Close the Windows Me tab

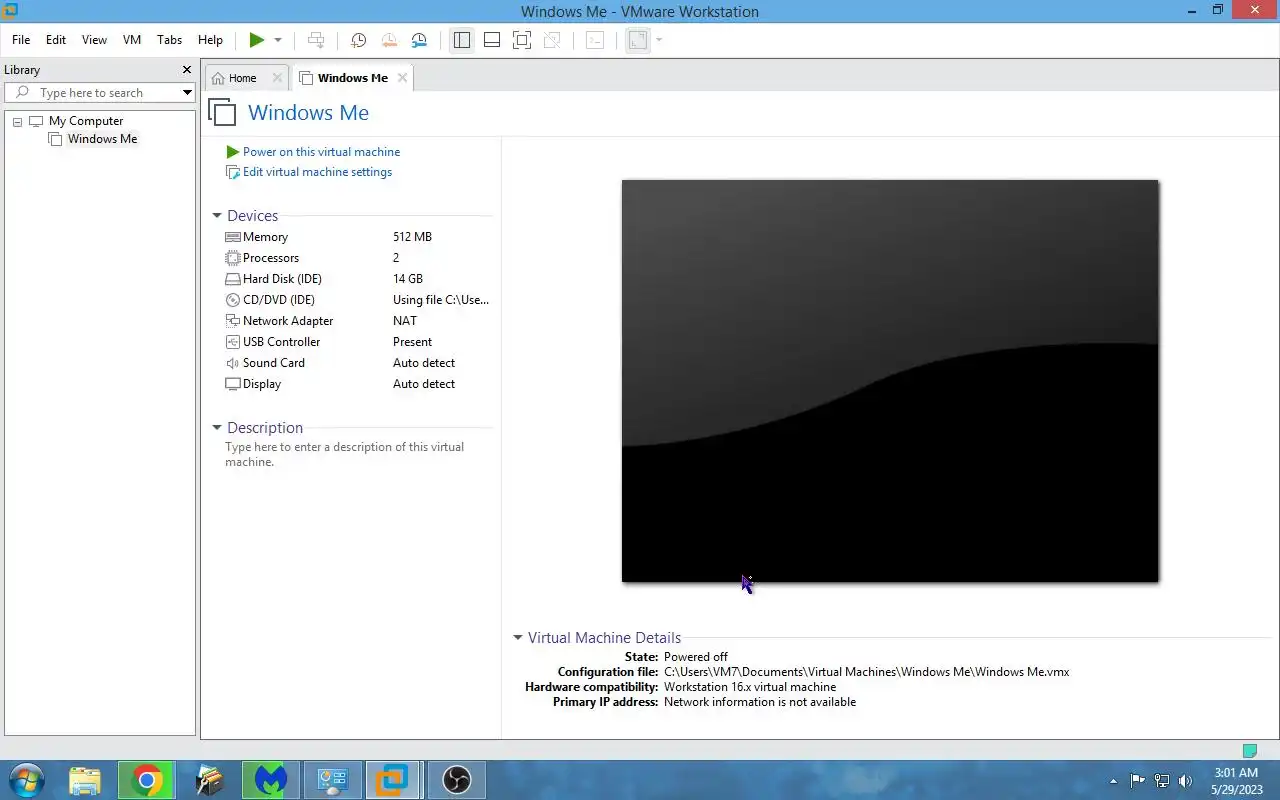402,78
